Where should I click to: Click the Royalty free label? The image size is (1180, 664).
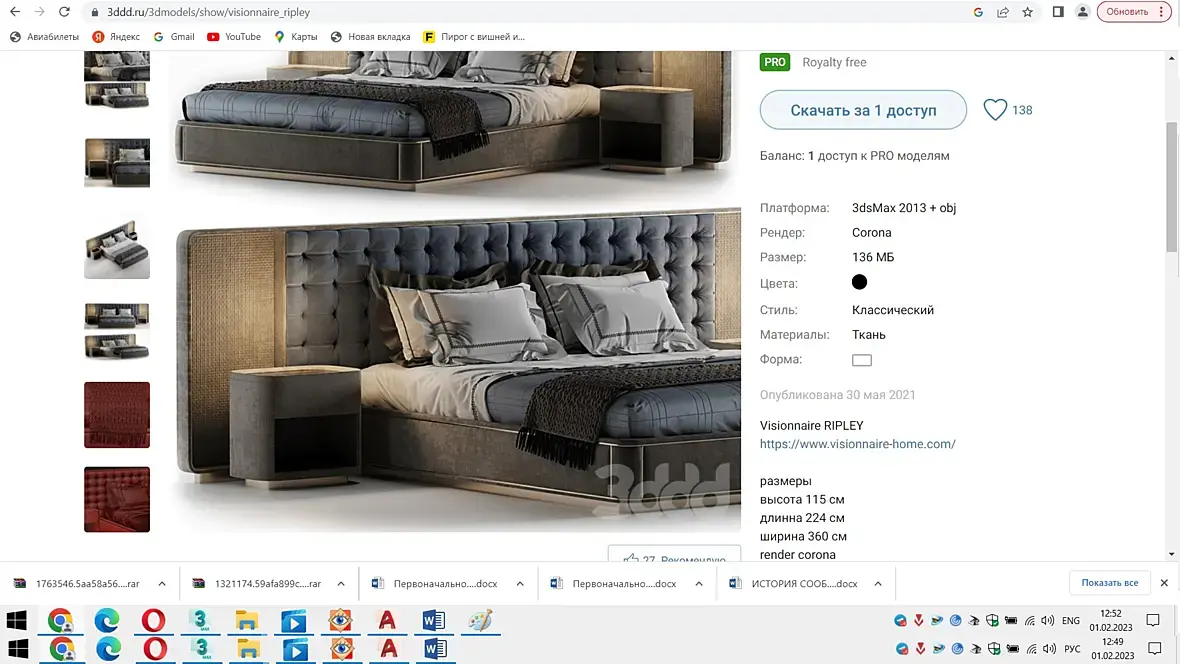point(834,62)
